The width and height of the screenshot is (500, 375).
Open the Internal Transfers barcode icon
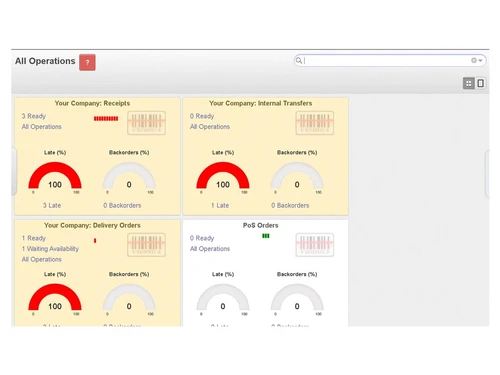[314, 123]
